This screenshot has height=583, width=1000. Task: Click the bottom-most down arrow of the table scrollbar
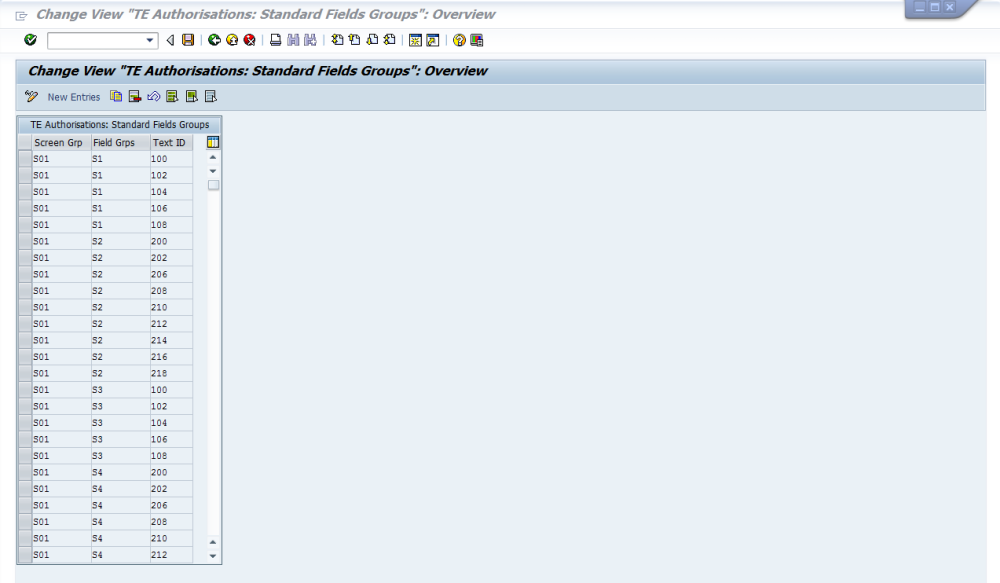[x=213, y=556]
